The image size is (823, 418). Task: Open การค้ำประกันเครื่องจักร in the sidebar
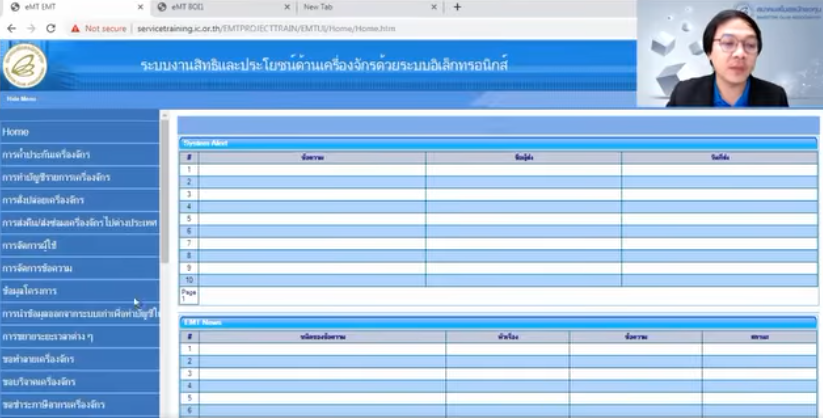tap(80, 154)
